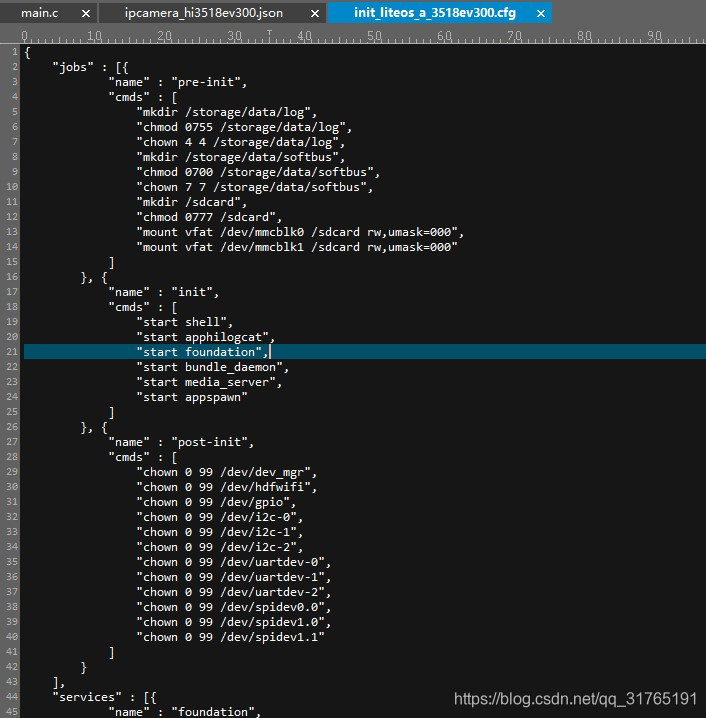Viewport: 706px width, 718px height.
Task: Click the "start appspawn" line
Action: 192,397
